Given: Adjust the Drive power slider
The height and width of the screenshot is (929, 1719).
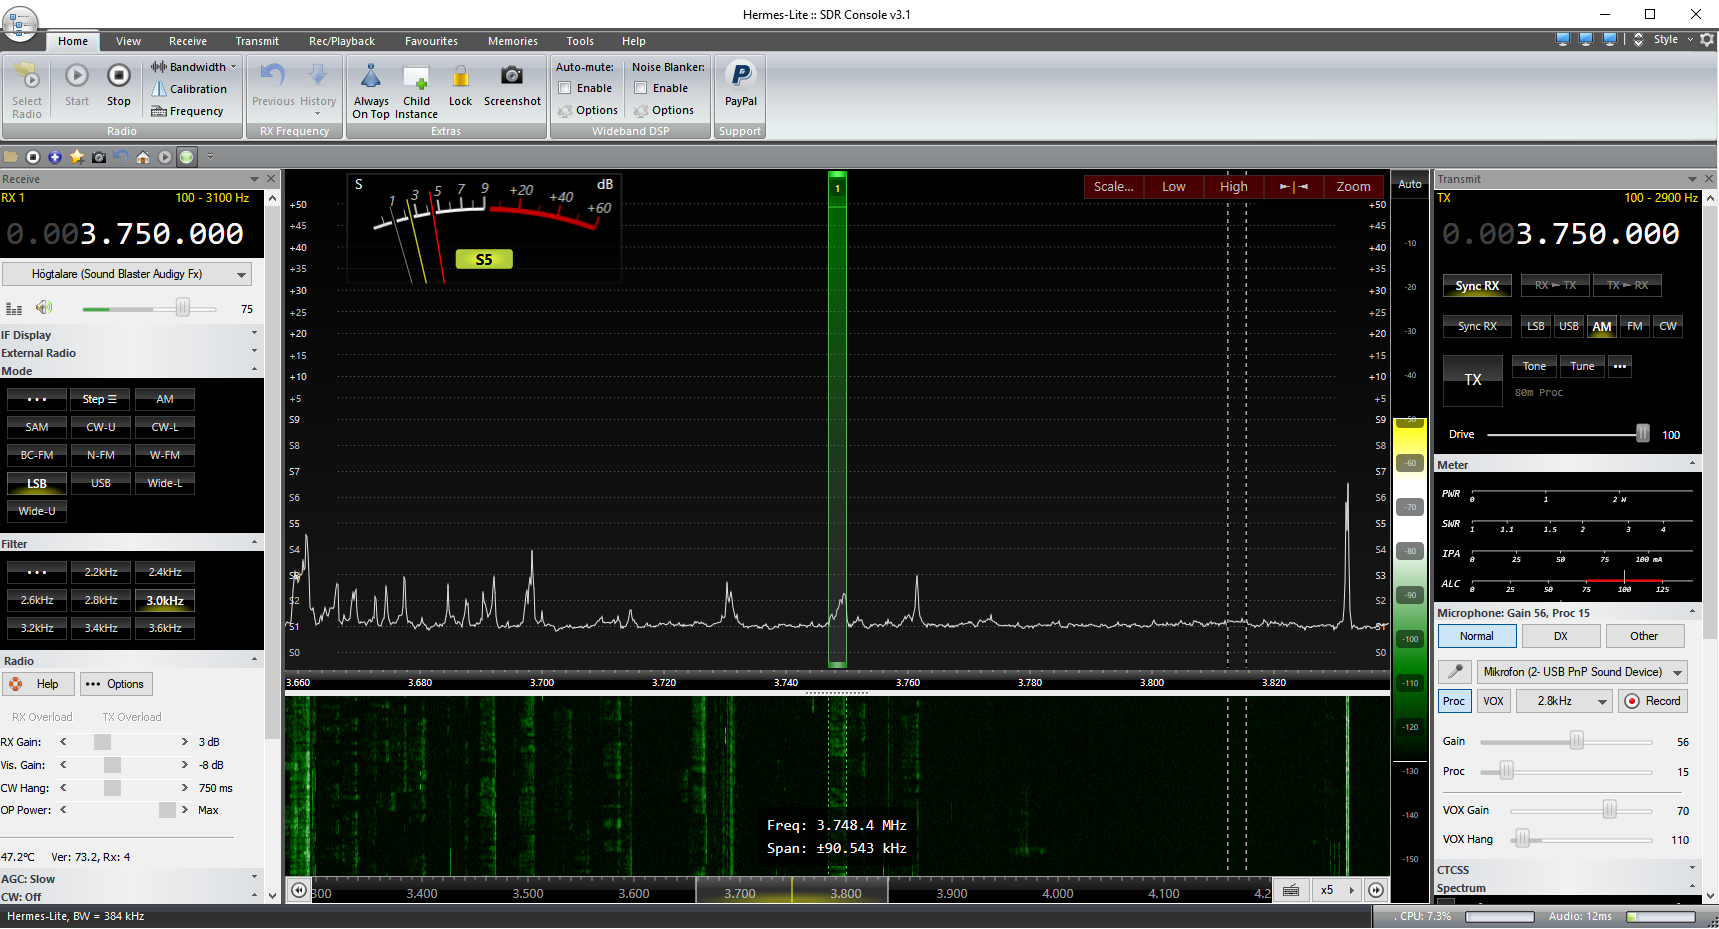Looking at the screenshot, I should (x=1642, y=434).
